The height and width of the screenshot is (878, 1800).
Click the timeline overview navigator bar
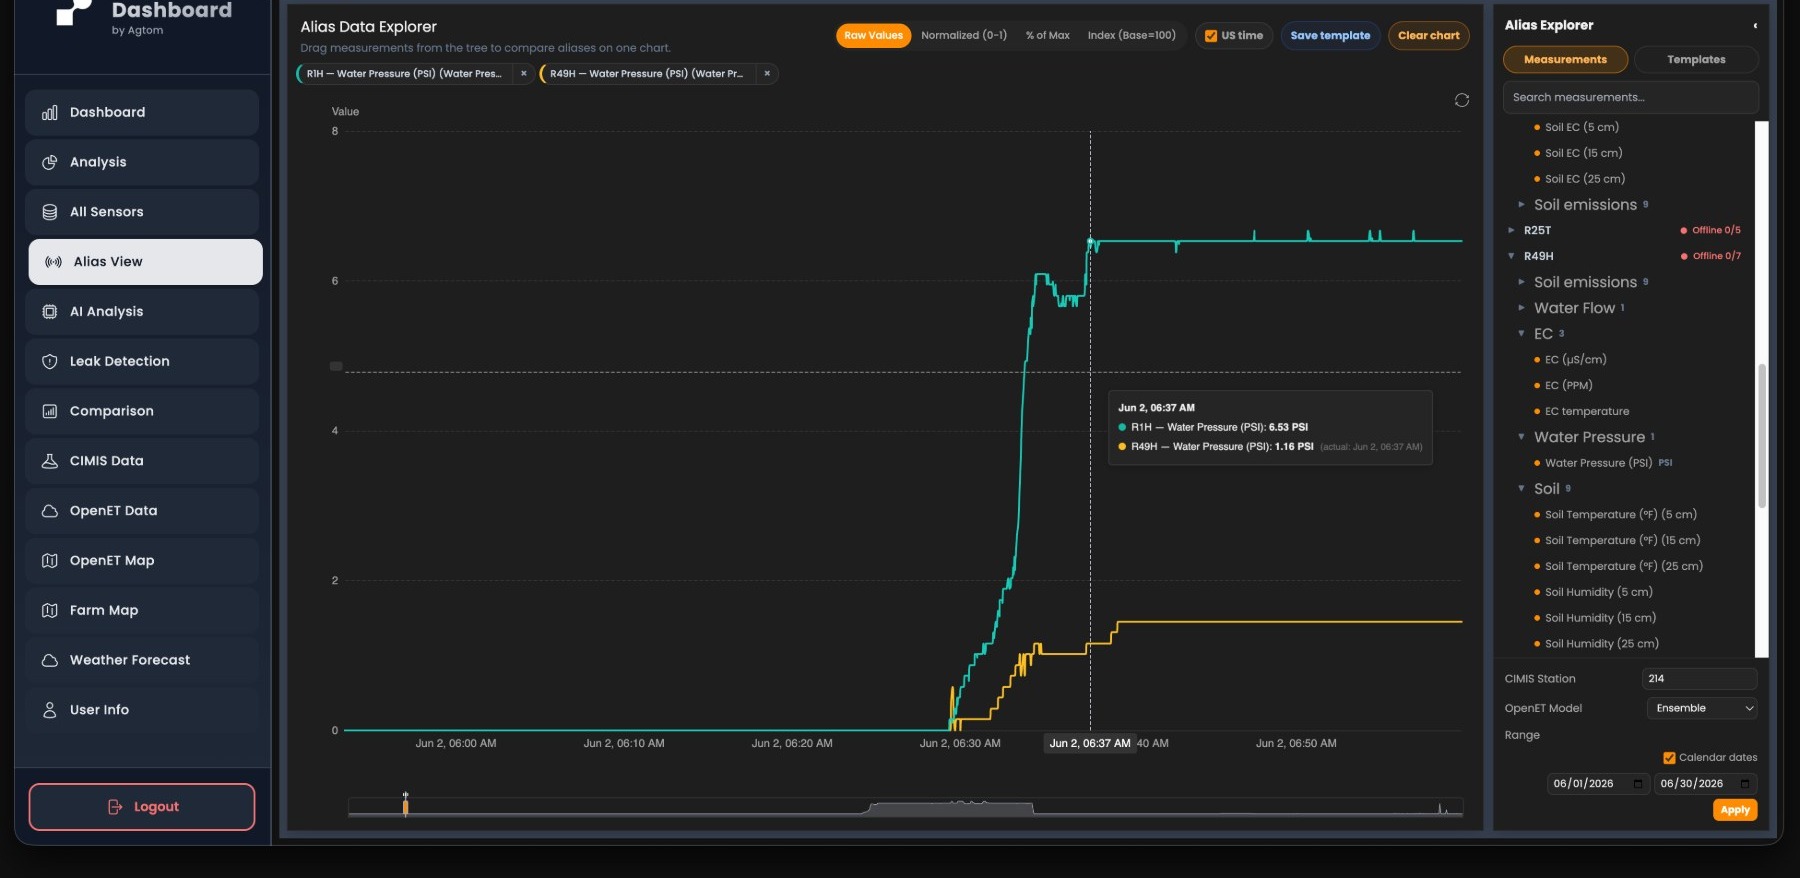(905, 807)
